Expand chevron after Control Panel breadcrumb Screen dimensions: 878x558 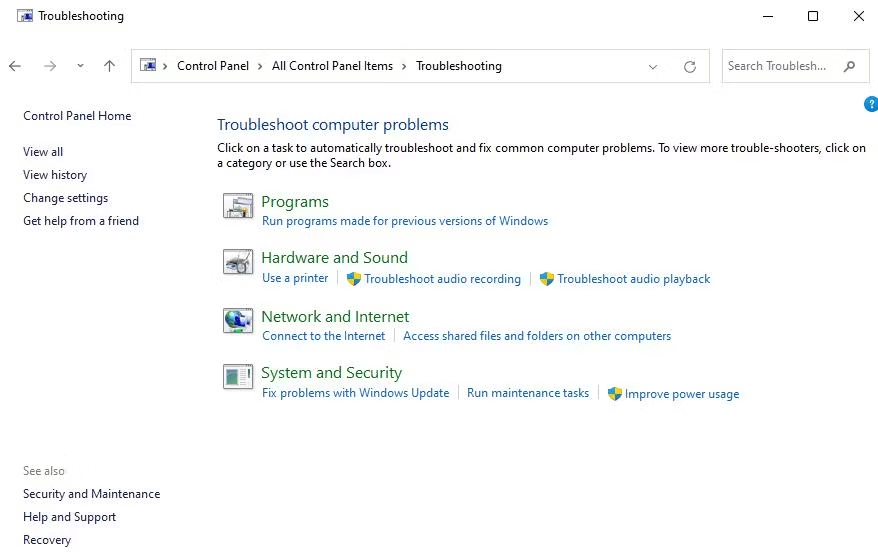pos(261,66)
